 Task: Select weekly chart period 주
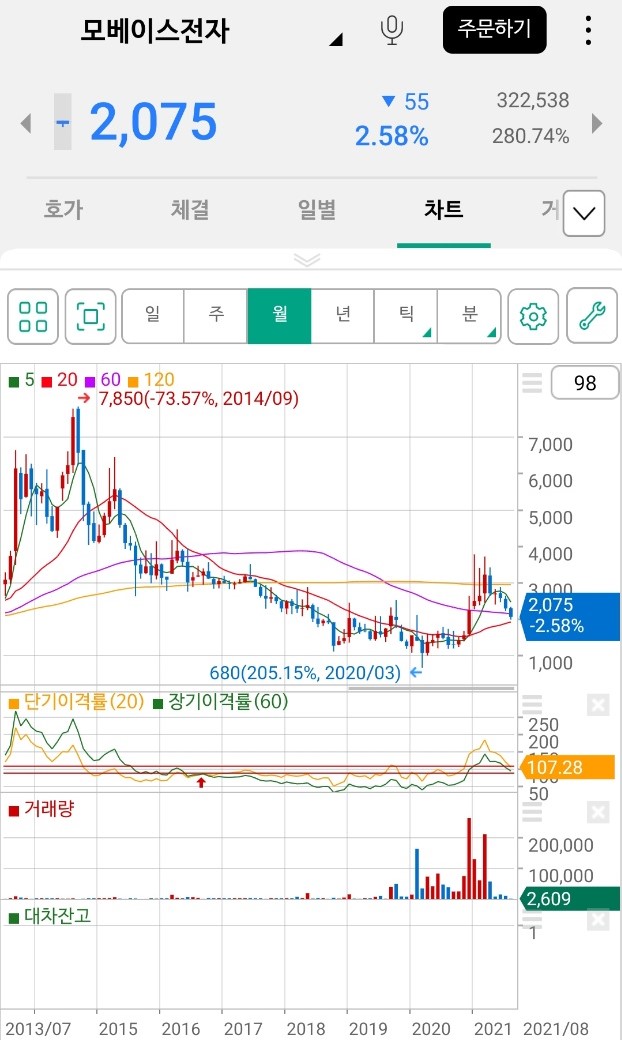coord(216,316)
